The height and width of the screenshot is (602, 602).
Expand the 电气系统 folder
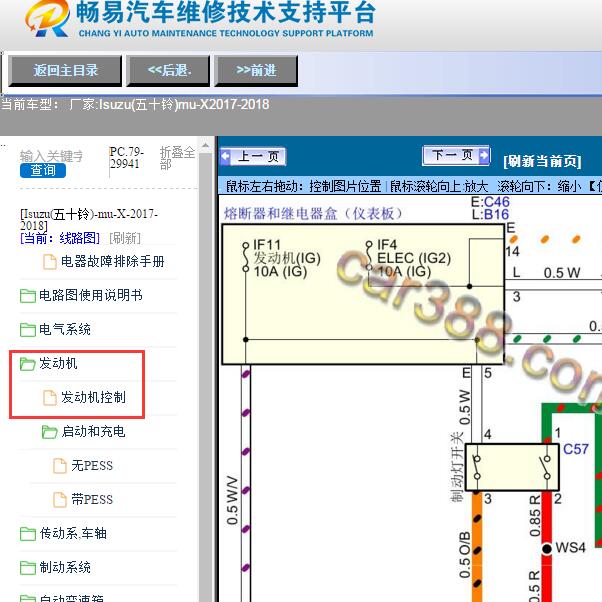65,329
